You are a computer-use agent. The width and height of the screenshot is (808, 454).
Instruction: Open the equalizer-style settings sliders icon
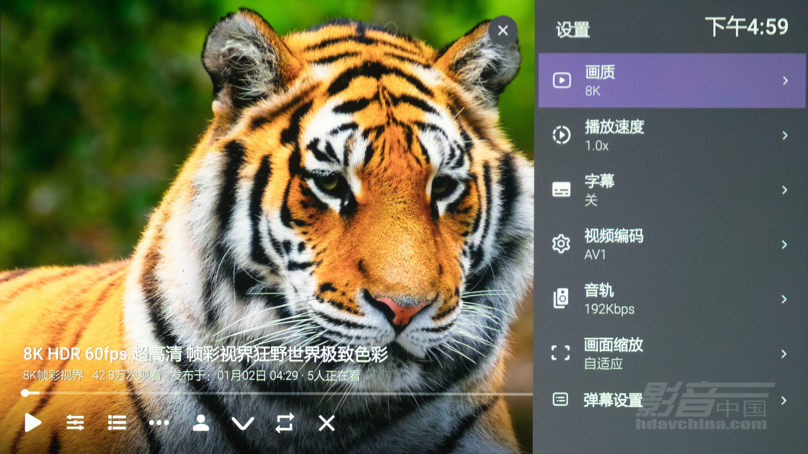point(75,423)
